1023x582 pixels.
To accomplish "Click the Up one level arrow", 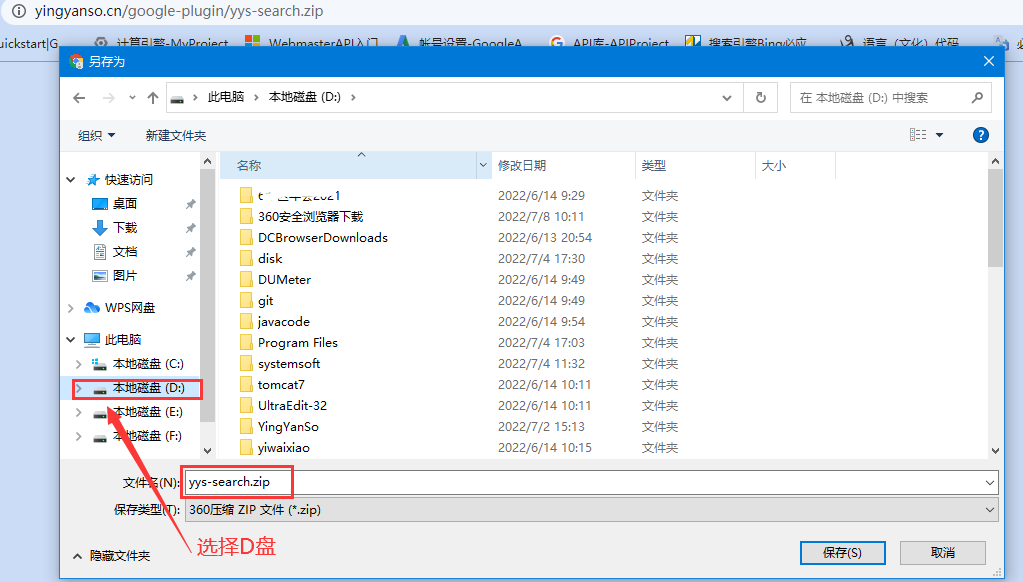I will (153, 98).
